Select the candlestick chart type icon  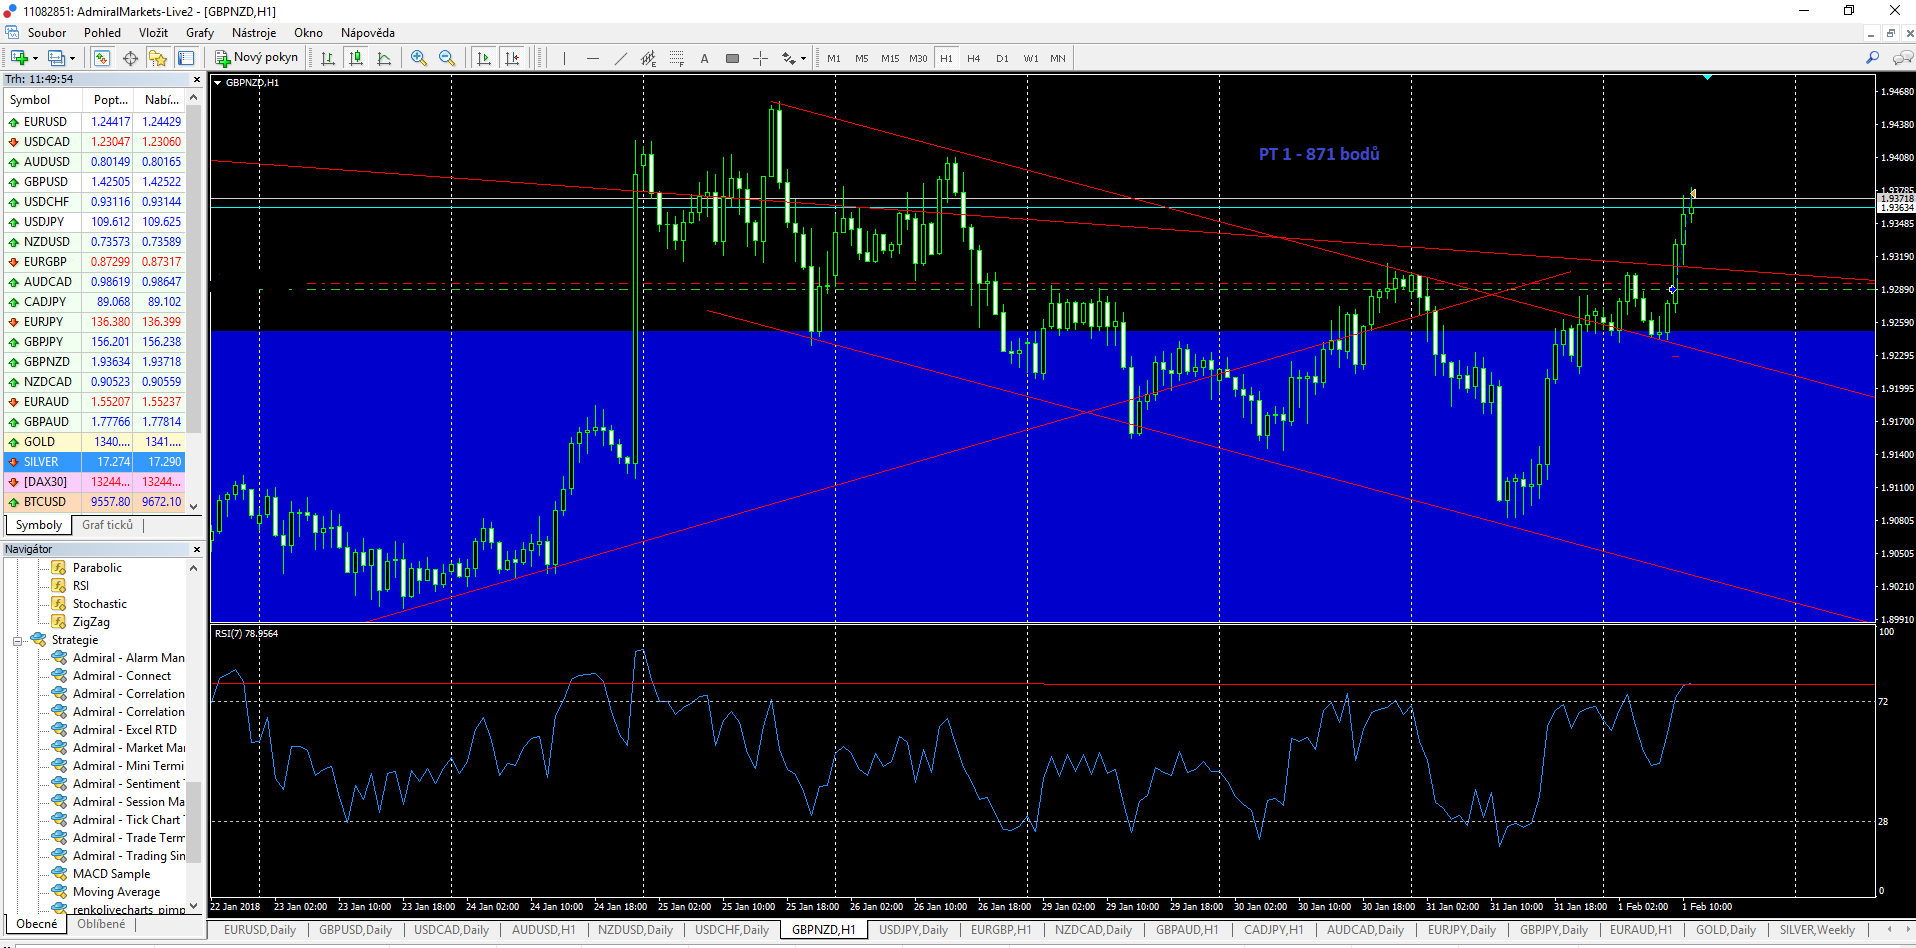click(x=356, y=58)
